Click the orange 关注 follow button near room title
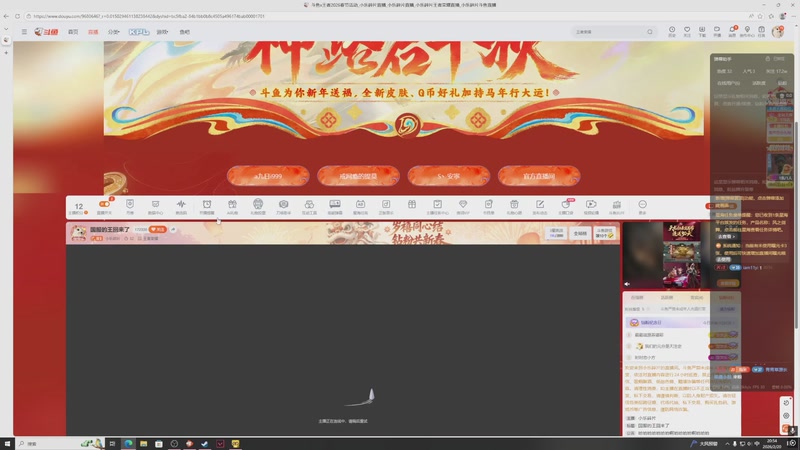800x450 pixels. (158, 230)
